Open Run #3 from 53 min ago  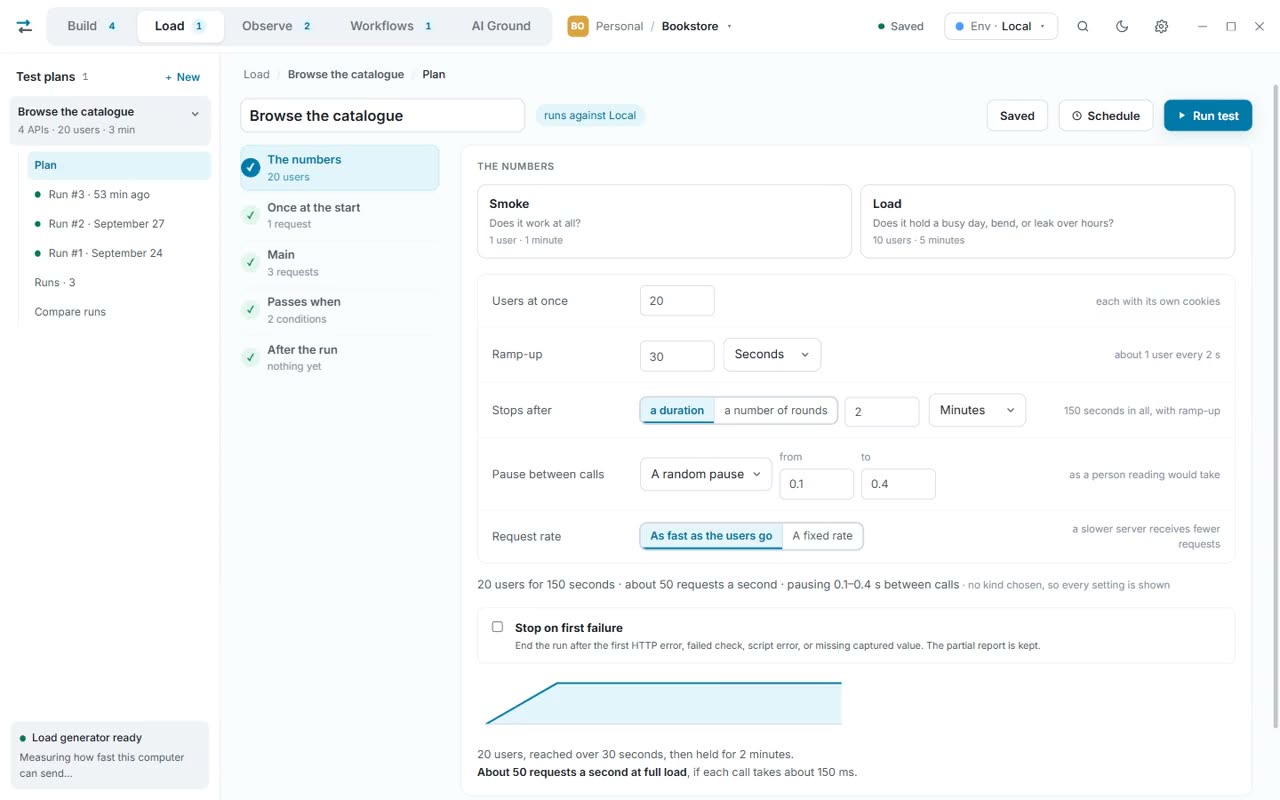pyautogui.click(x=119, y=195)
